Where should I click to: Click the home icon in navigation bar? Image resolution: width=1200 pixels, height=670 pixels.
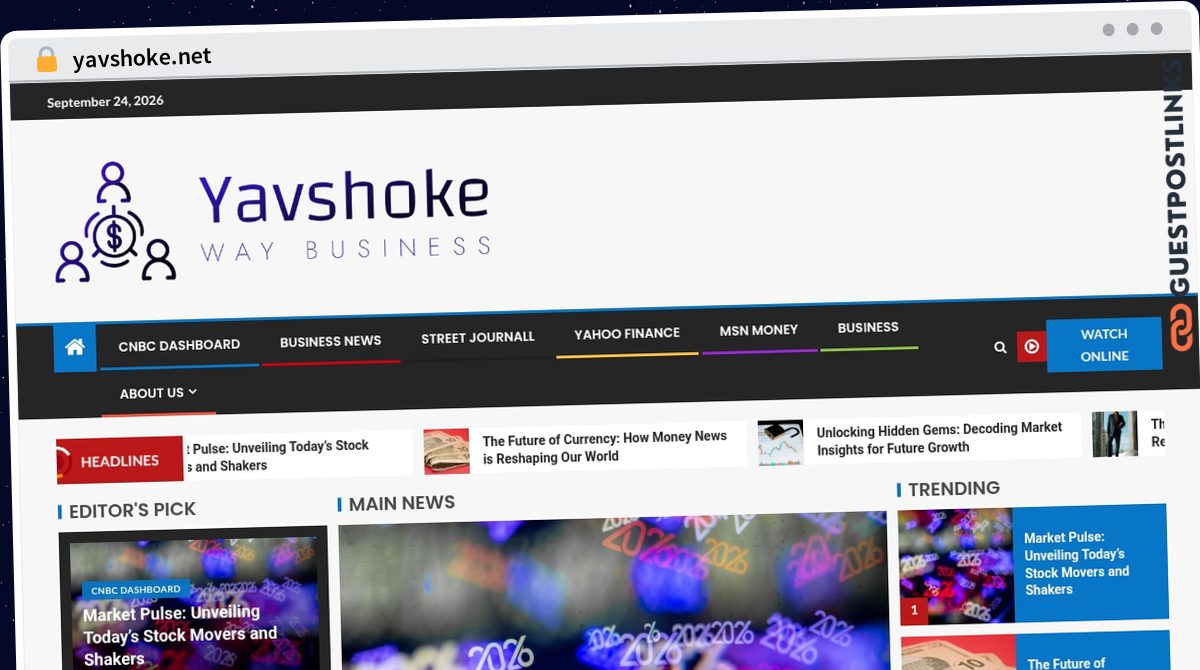pyautogui.click(x=75, y=348)
